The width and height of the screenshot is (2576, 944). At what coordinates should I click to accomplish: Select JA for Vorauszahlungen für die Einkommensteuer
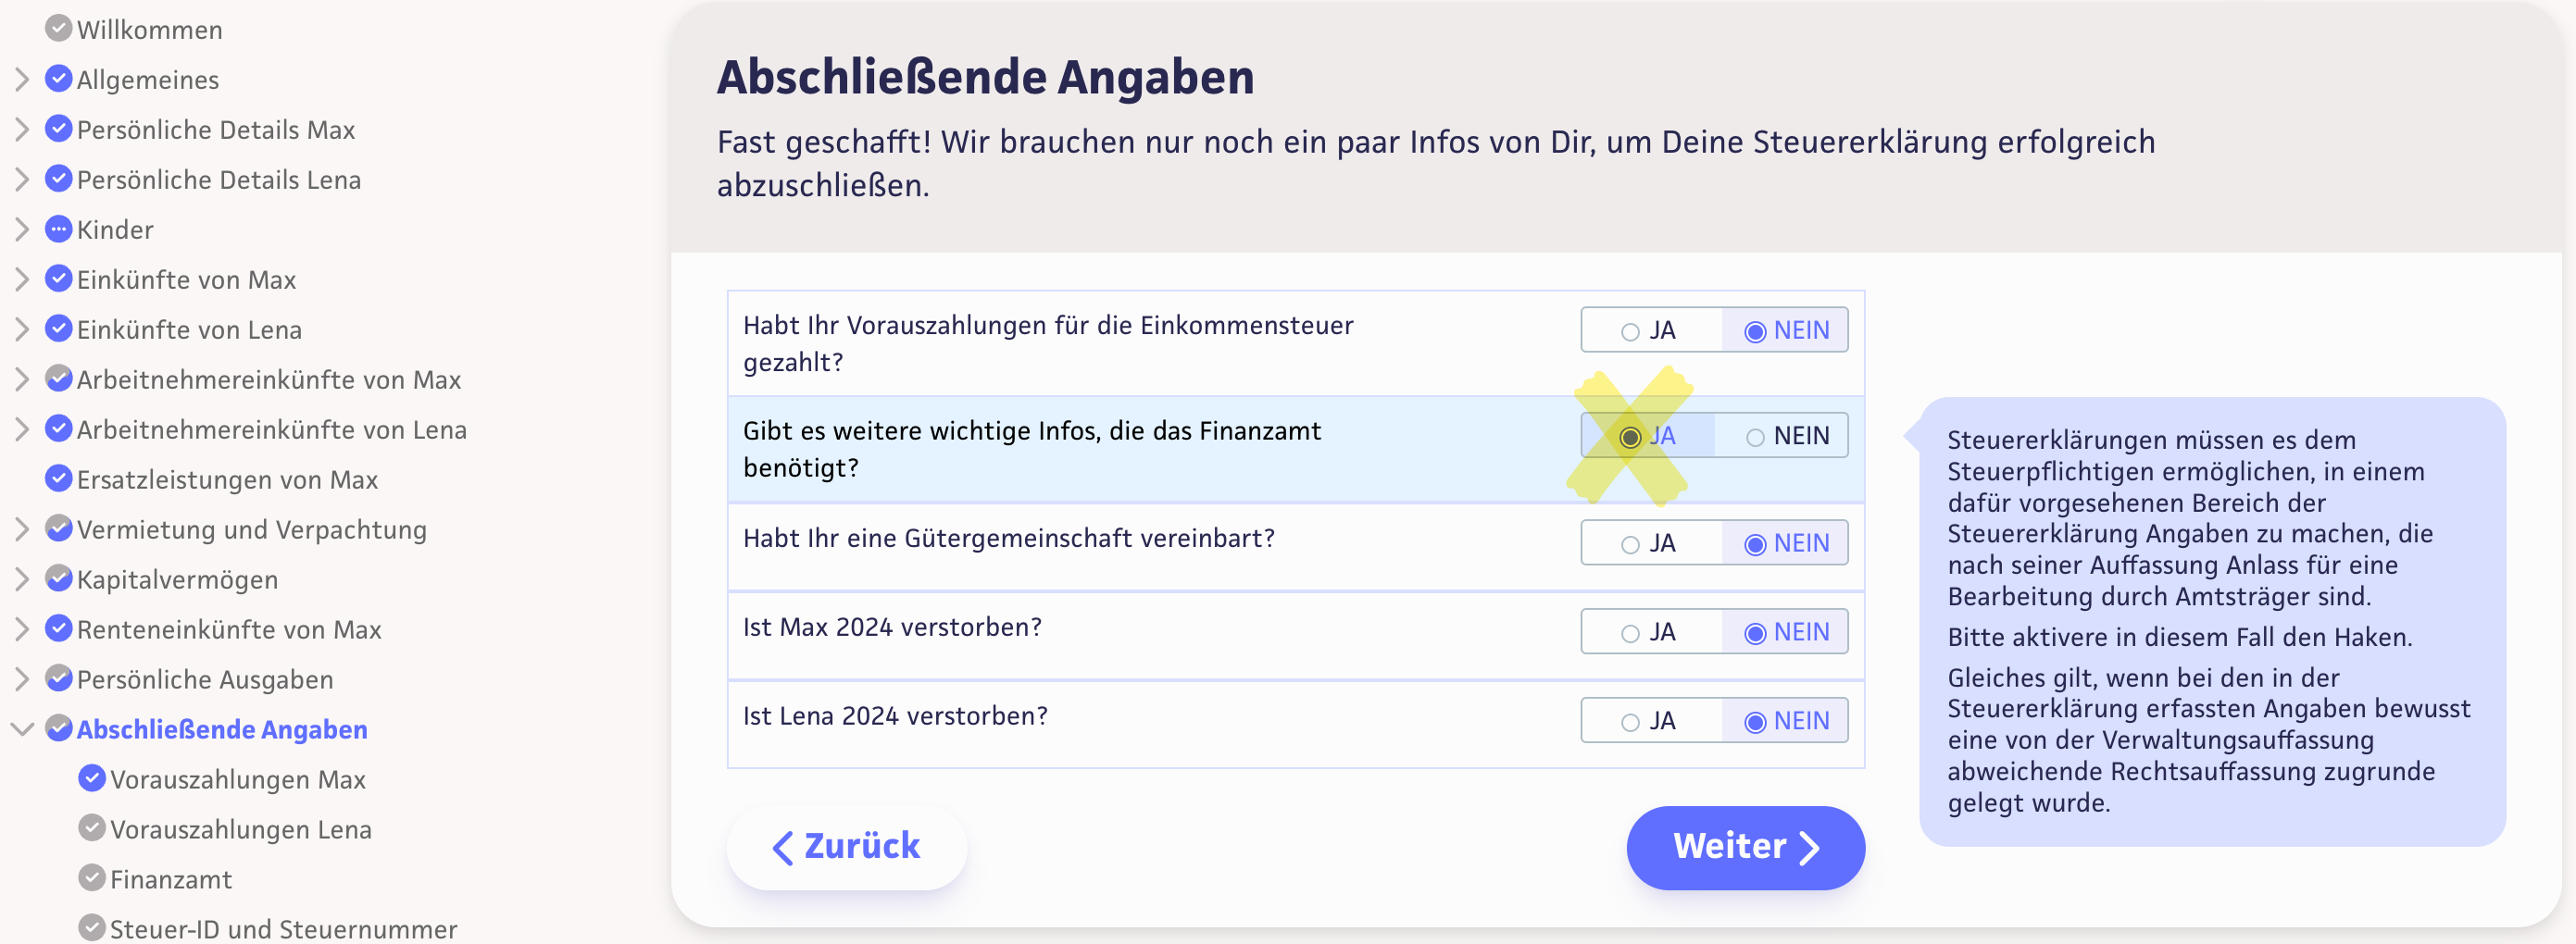tap(1631, 331)
